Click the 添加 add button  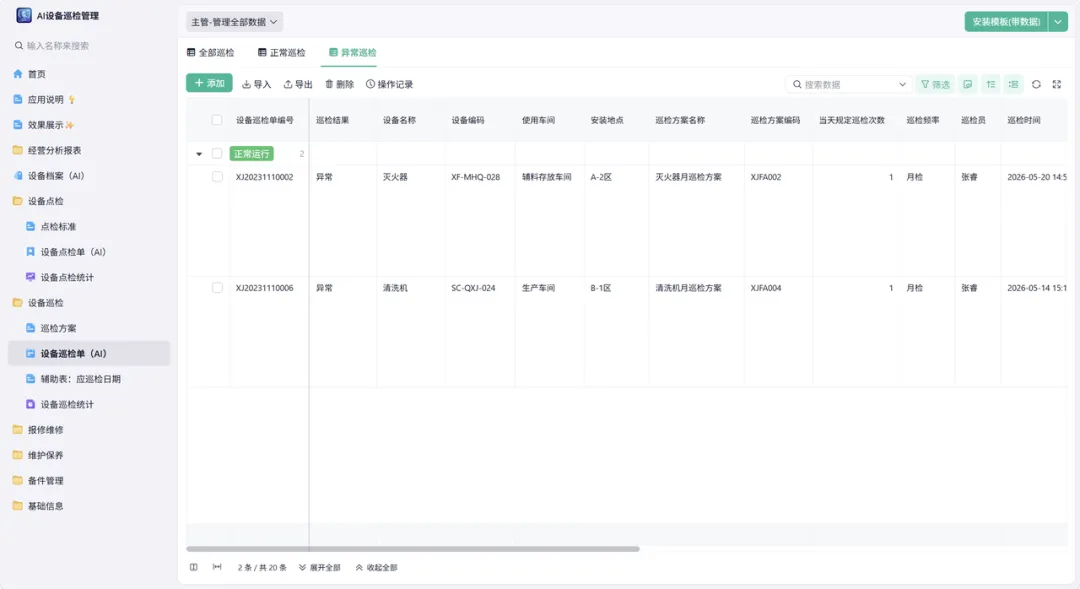209,83
